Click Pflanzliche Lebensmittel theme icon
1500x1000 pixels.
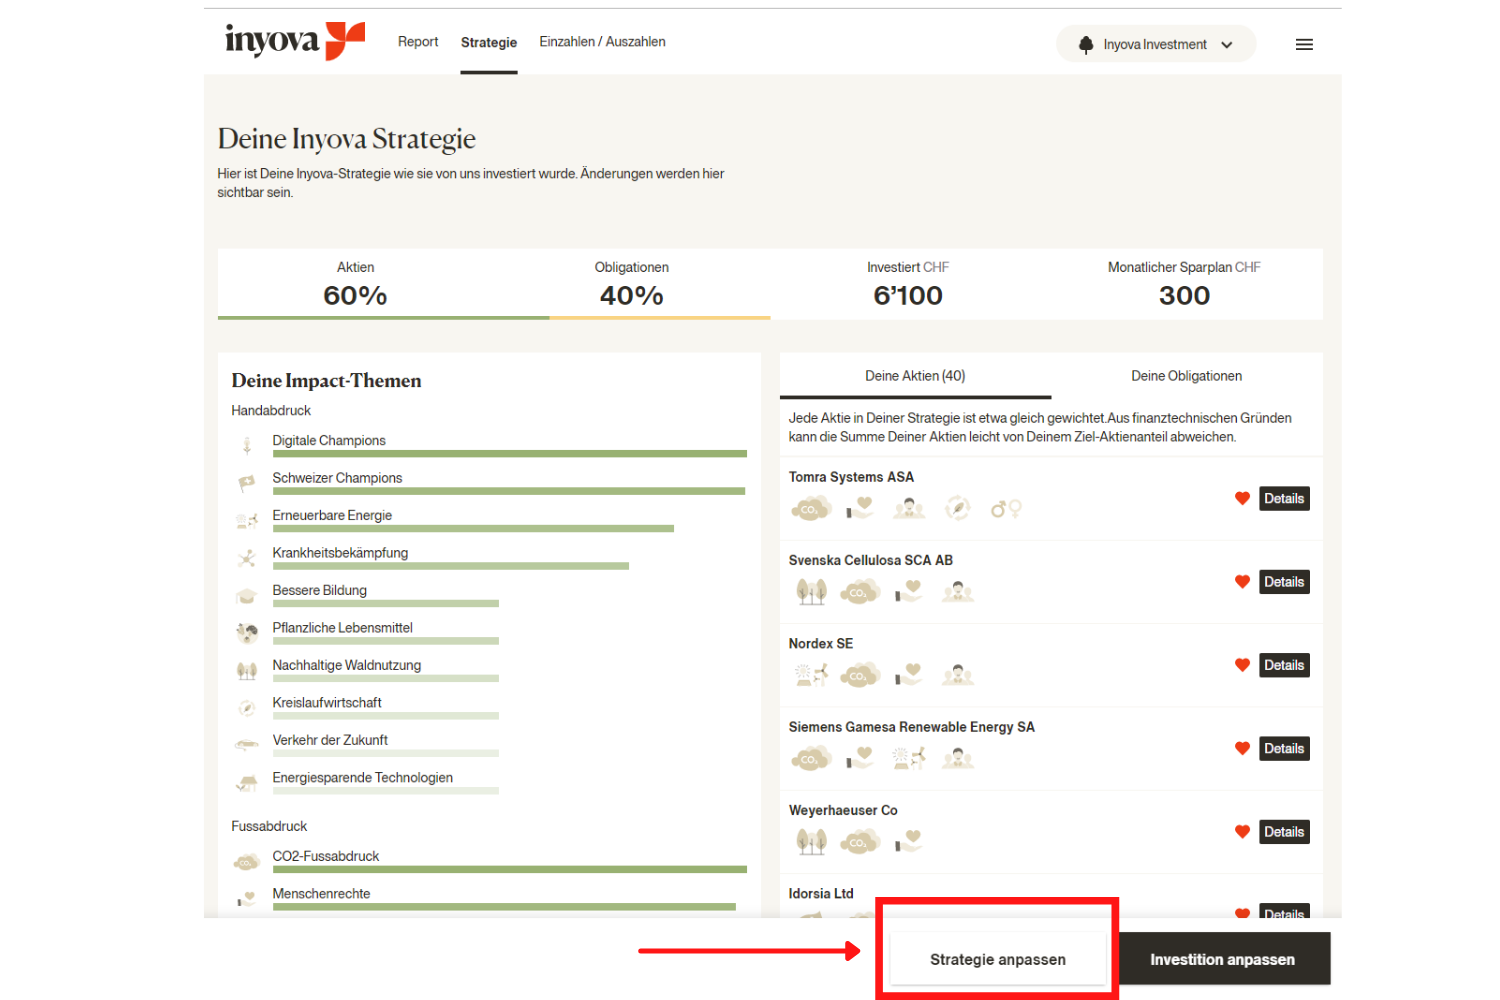pyautogui.click(x=247, y=633)
